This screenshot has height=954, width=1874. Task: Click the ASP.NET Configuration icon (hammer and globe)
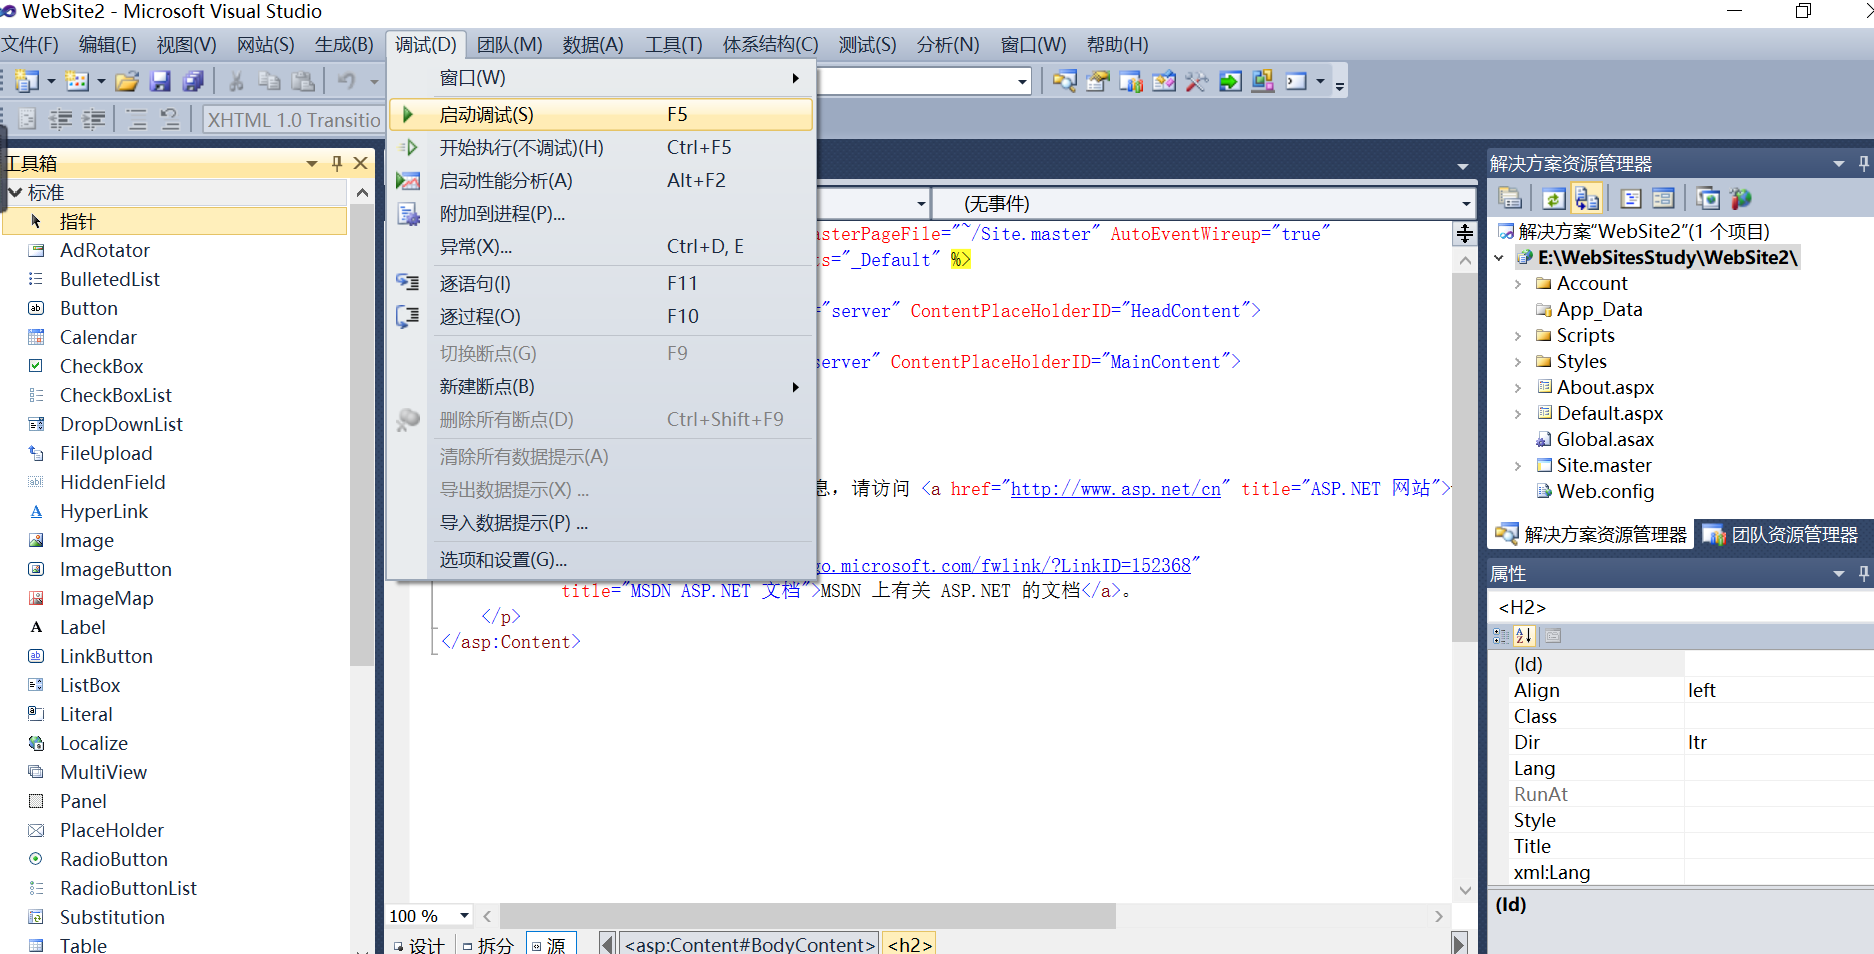click(1740, 197)
